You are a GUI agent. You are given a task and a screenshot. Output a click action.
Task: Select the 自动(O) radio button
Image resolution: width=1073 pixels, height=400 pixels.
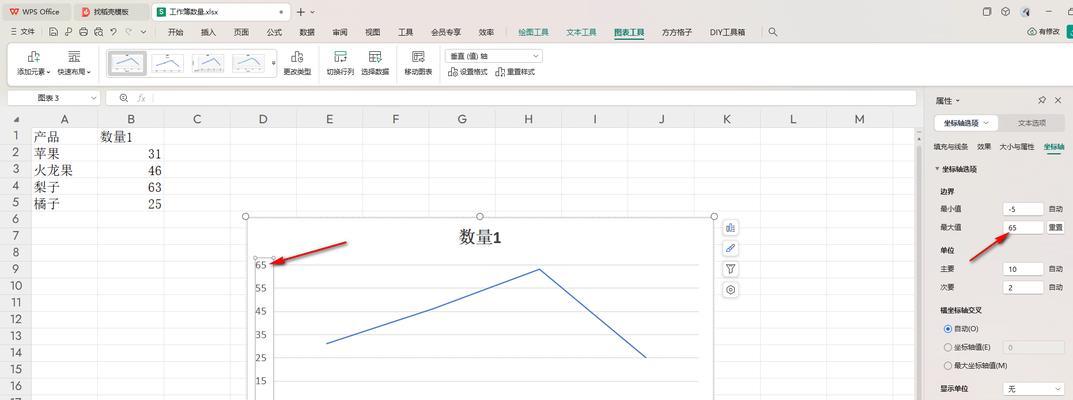[948, 329]
